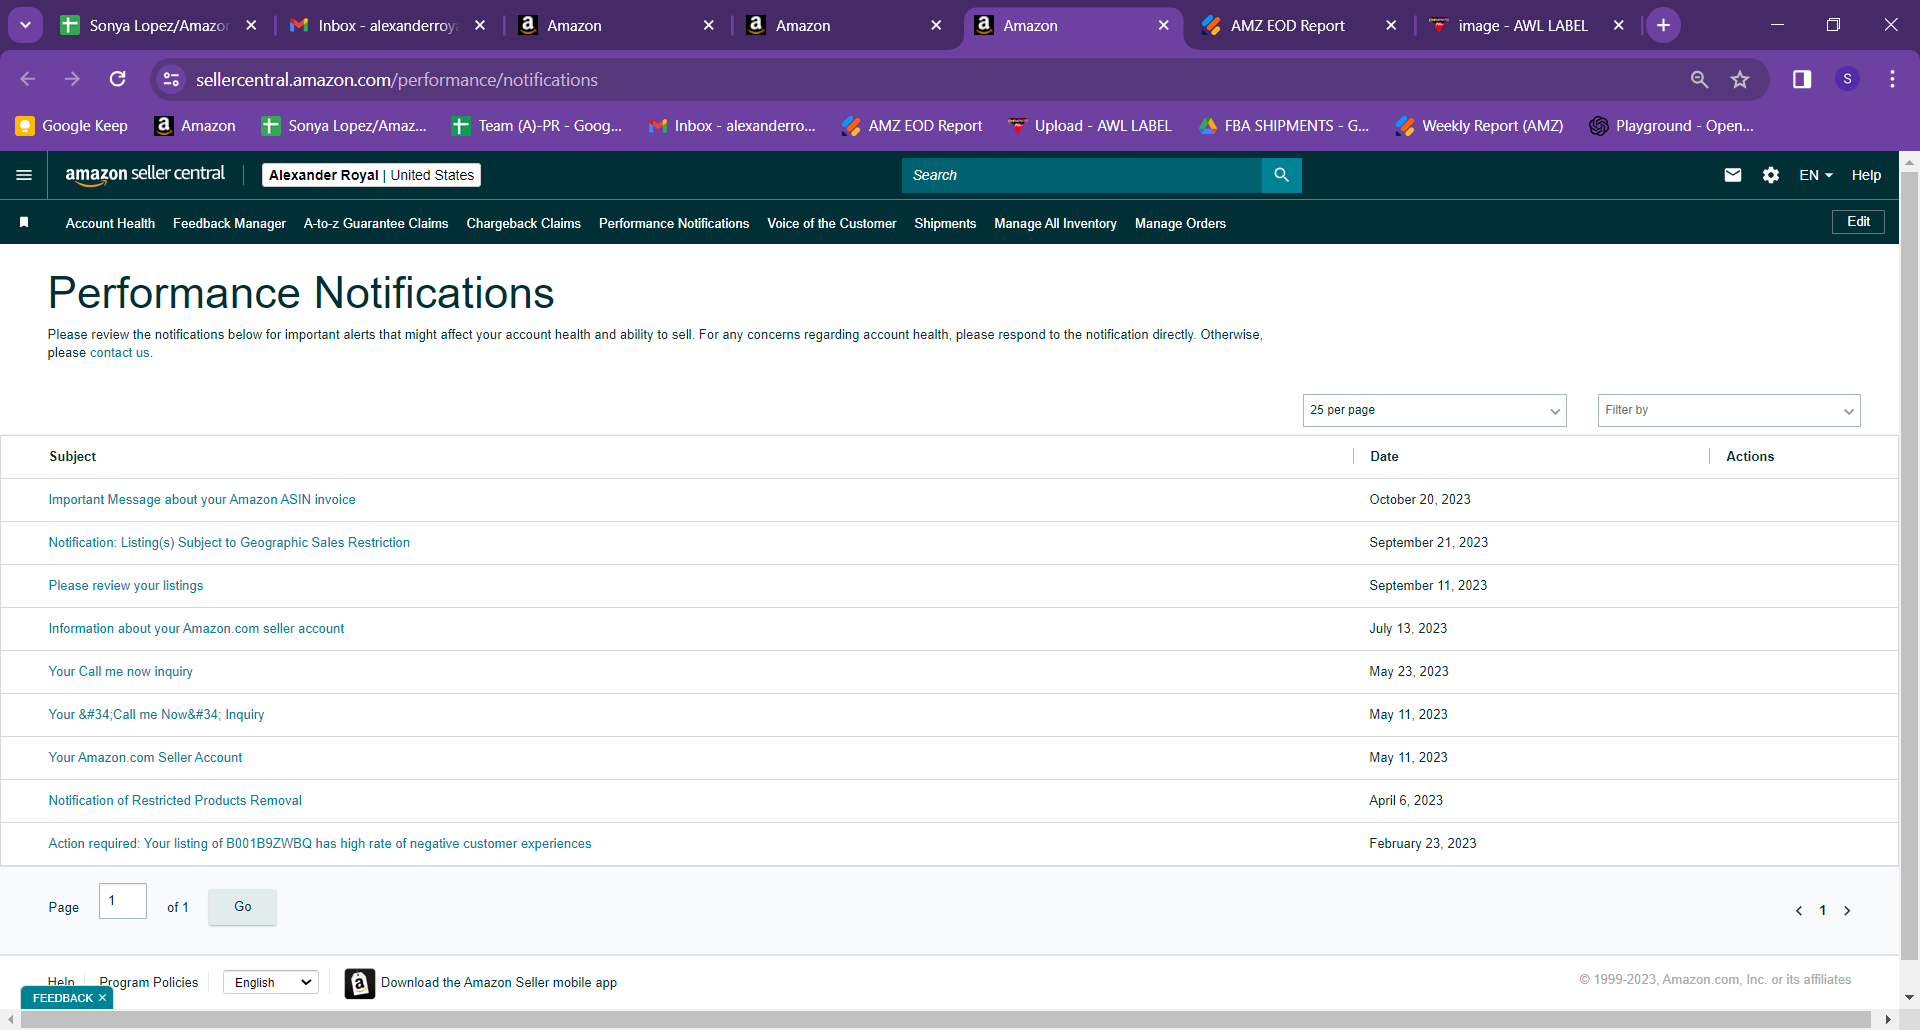
Task: Open Account Health in navigation bar
Action: [110, 223]
